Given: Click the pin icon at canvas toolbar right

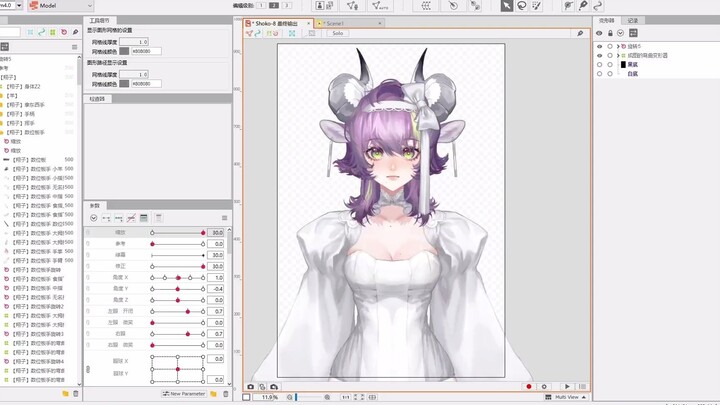Looking at the screenshot, I should [580, 33].
